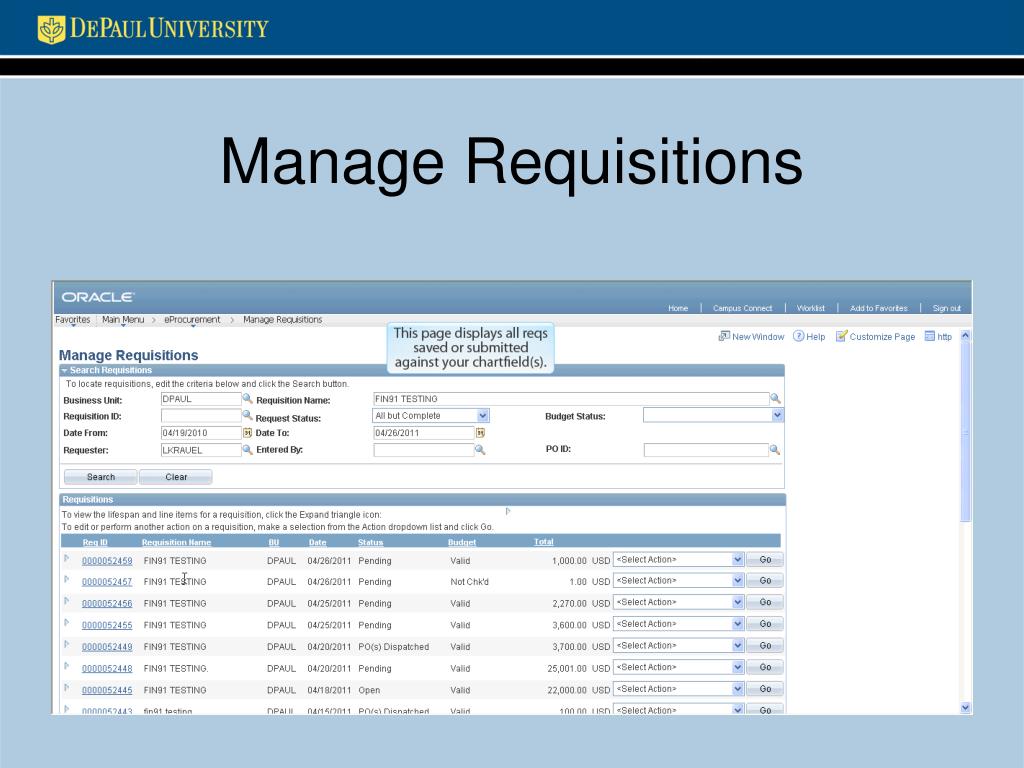Open PO ID lookup magnifier
Viewport: 1024px width, 768px height.
click(775, 449)
